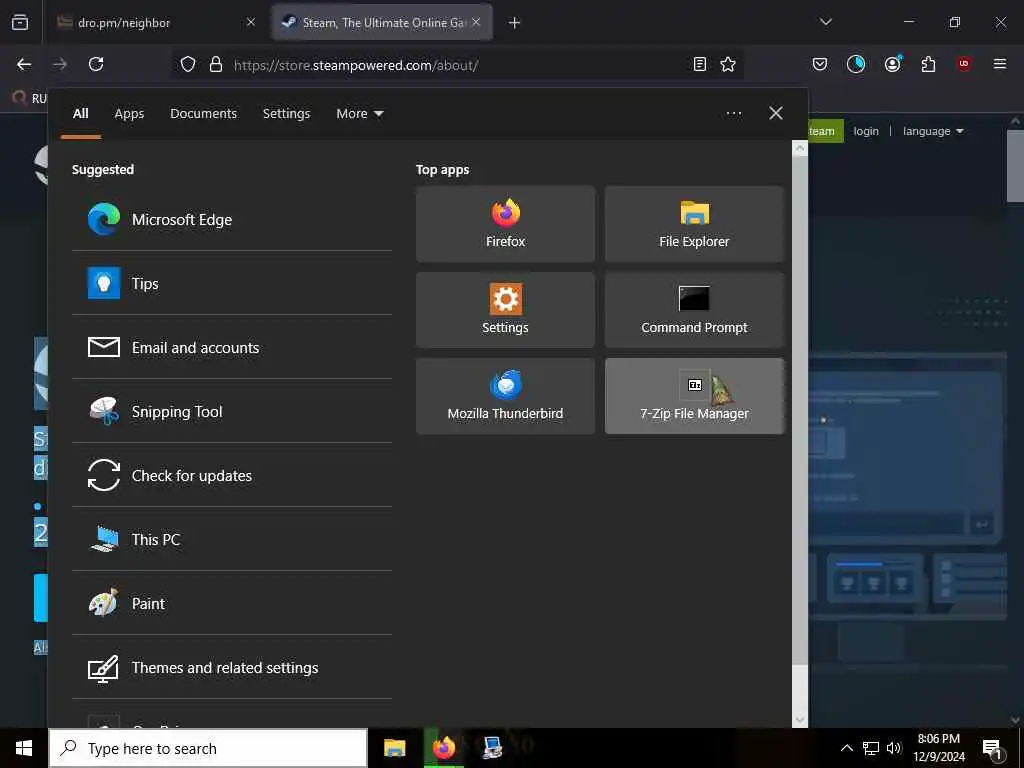Launch Firefox from Top apps
The height and width of the screenshot is (768, 1024).
tap(505, 224)
